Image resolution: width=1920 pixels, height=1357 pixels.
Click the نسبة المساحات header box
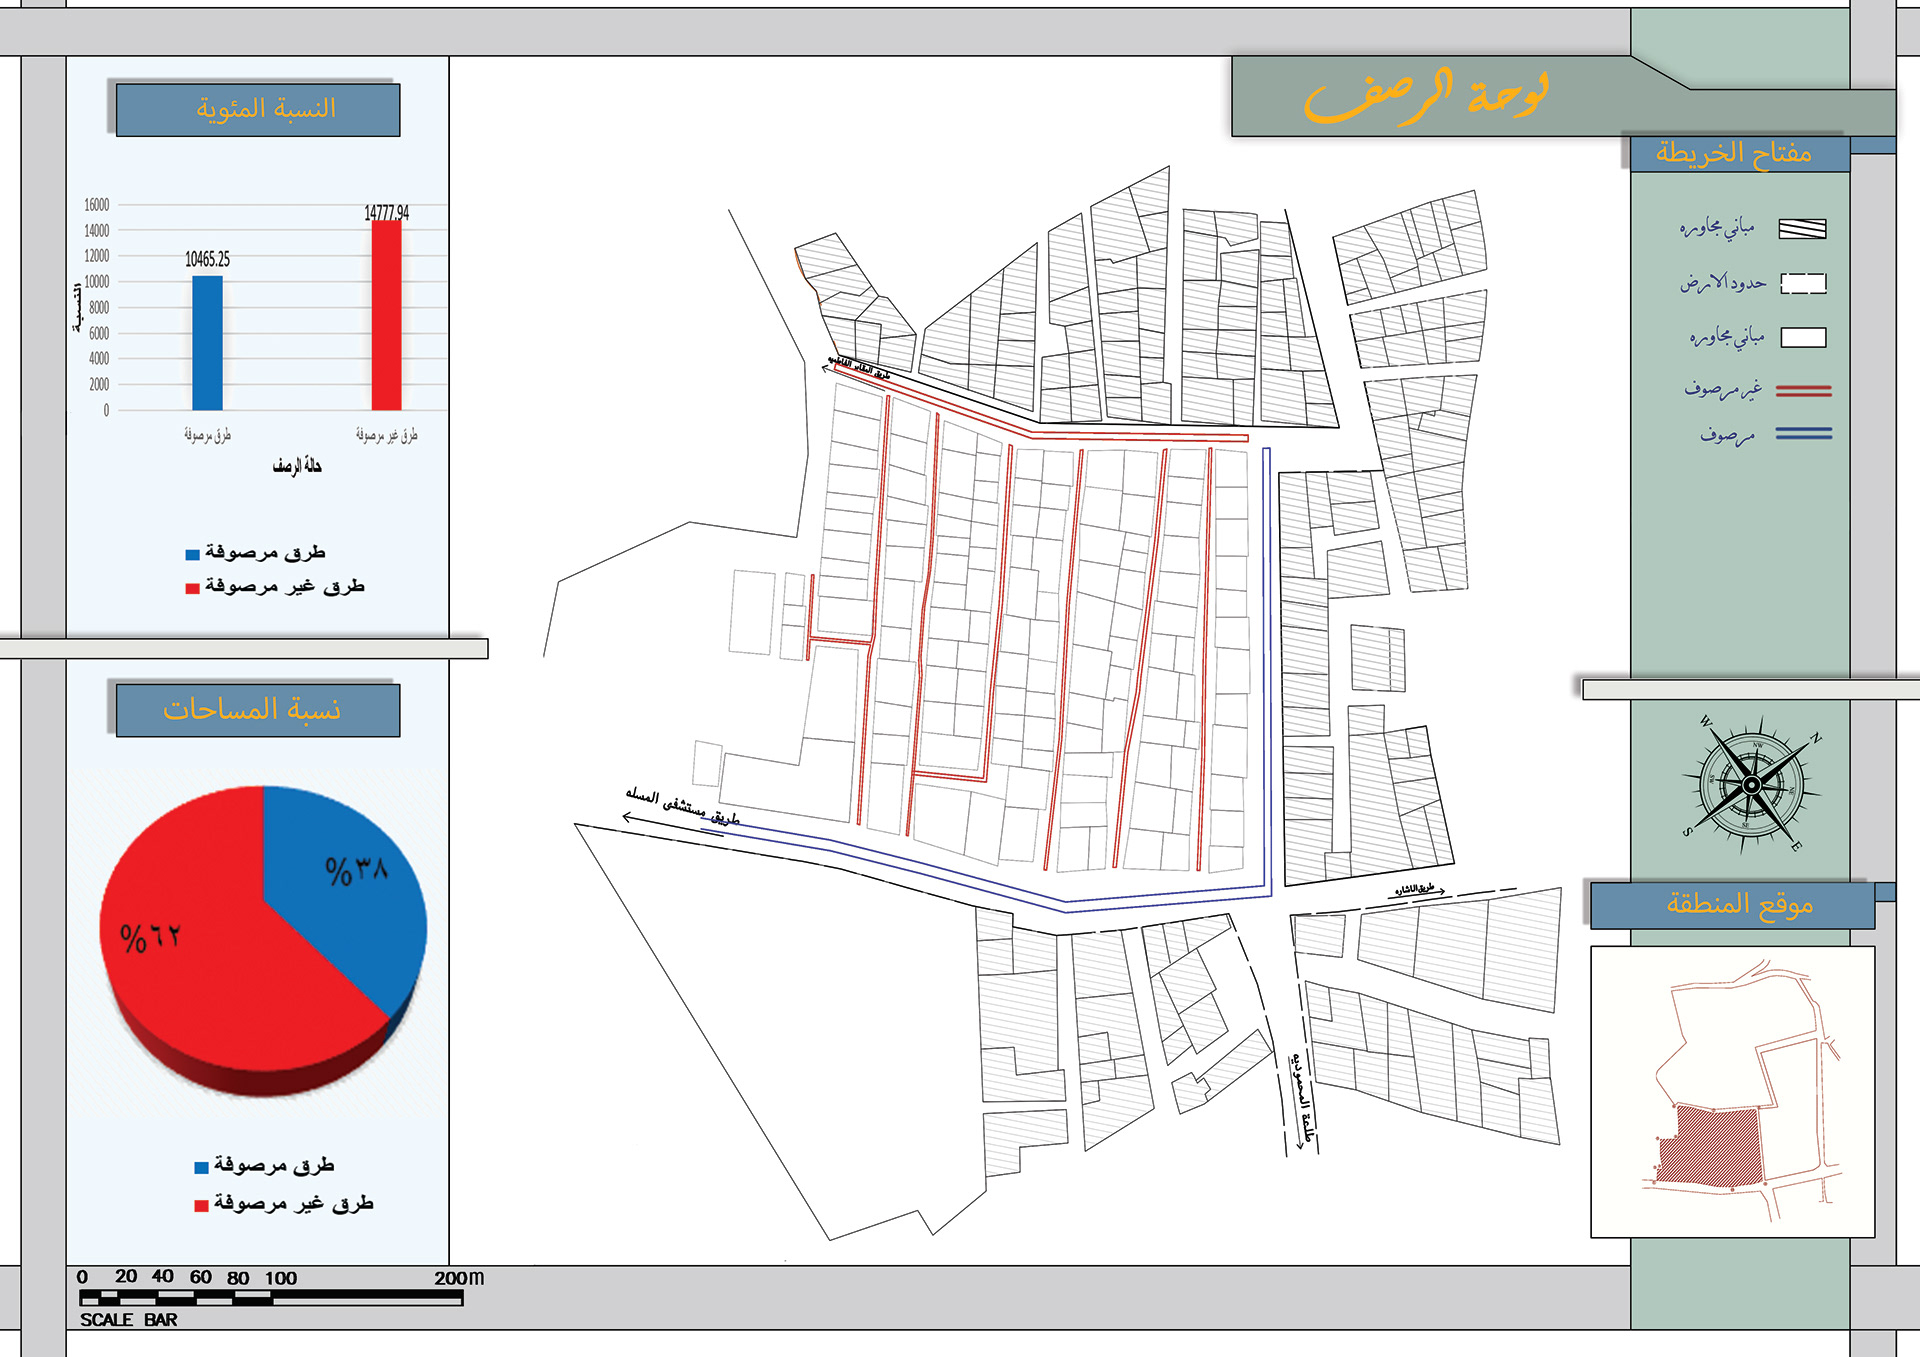(x=258, y=710)
